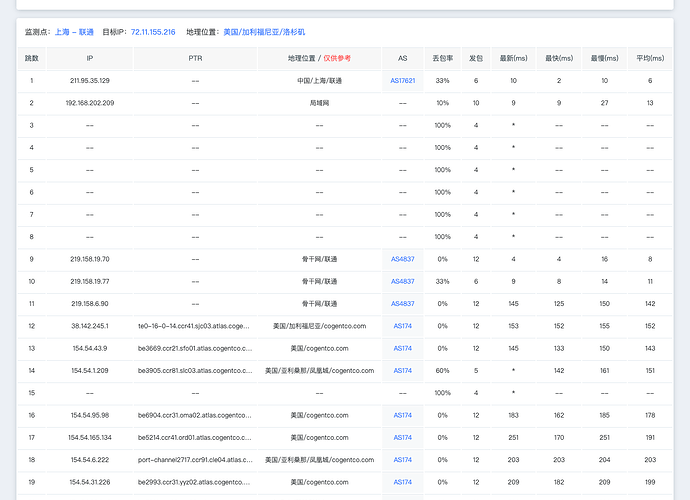Click PTR be2993.ccr31.yyz02 entry
Viewport: 690px width, 500px height.
click(194, 482)
